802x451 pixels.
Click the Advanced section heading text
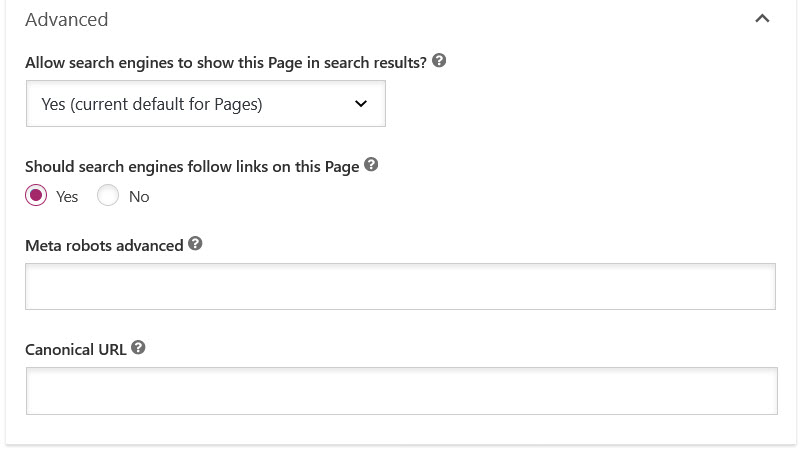tap(66, 20)
